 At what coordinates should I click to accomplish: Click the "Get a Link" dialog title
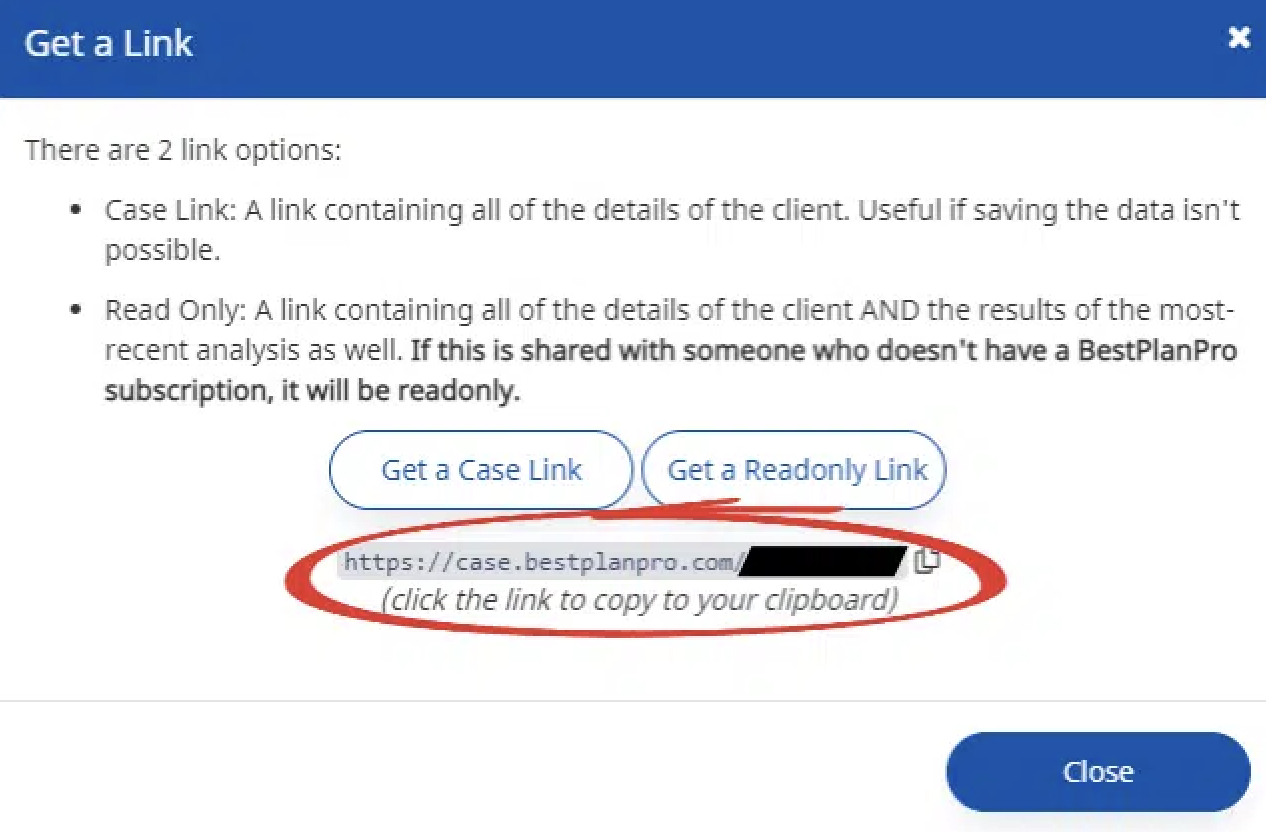pyautogui.click(x=109, y=44)
